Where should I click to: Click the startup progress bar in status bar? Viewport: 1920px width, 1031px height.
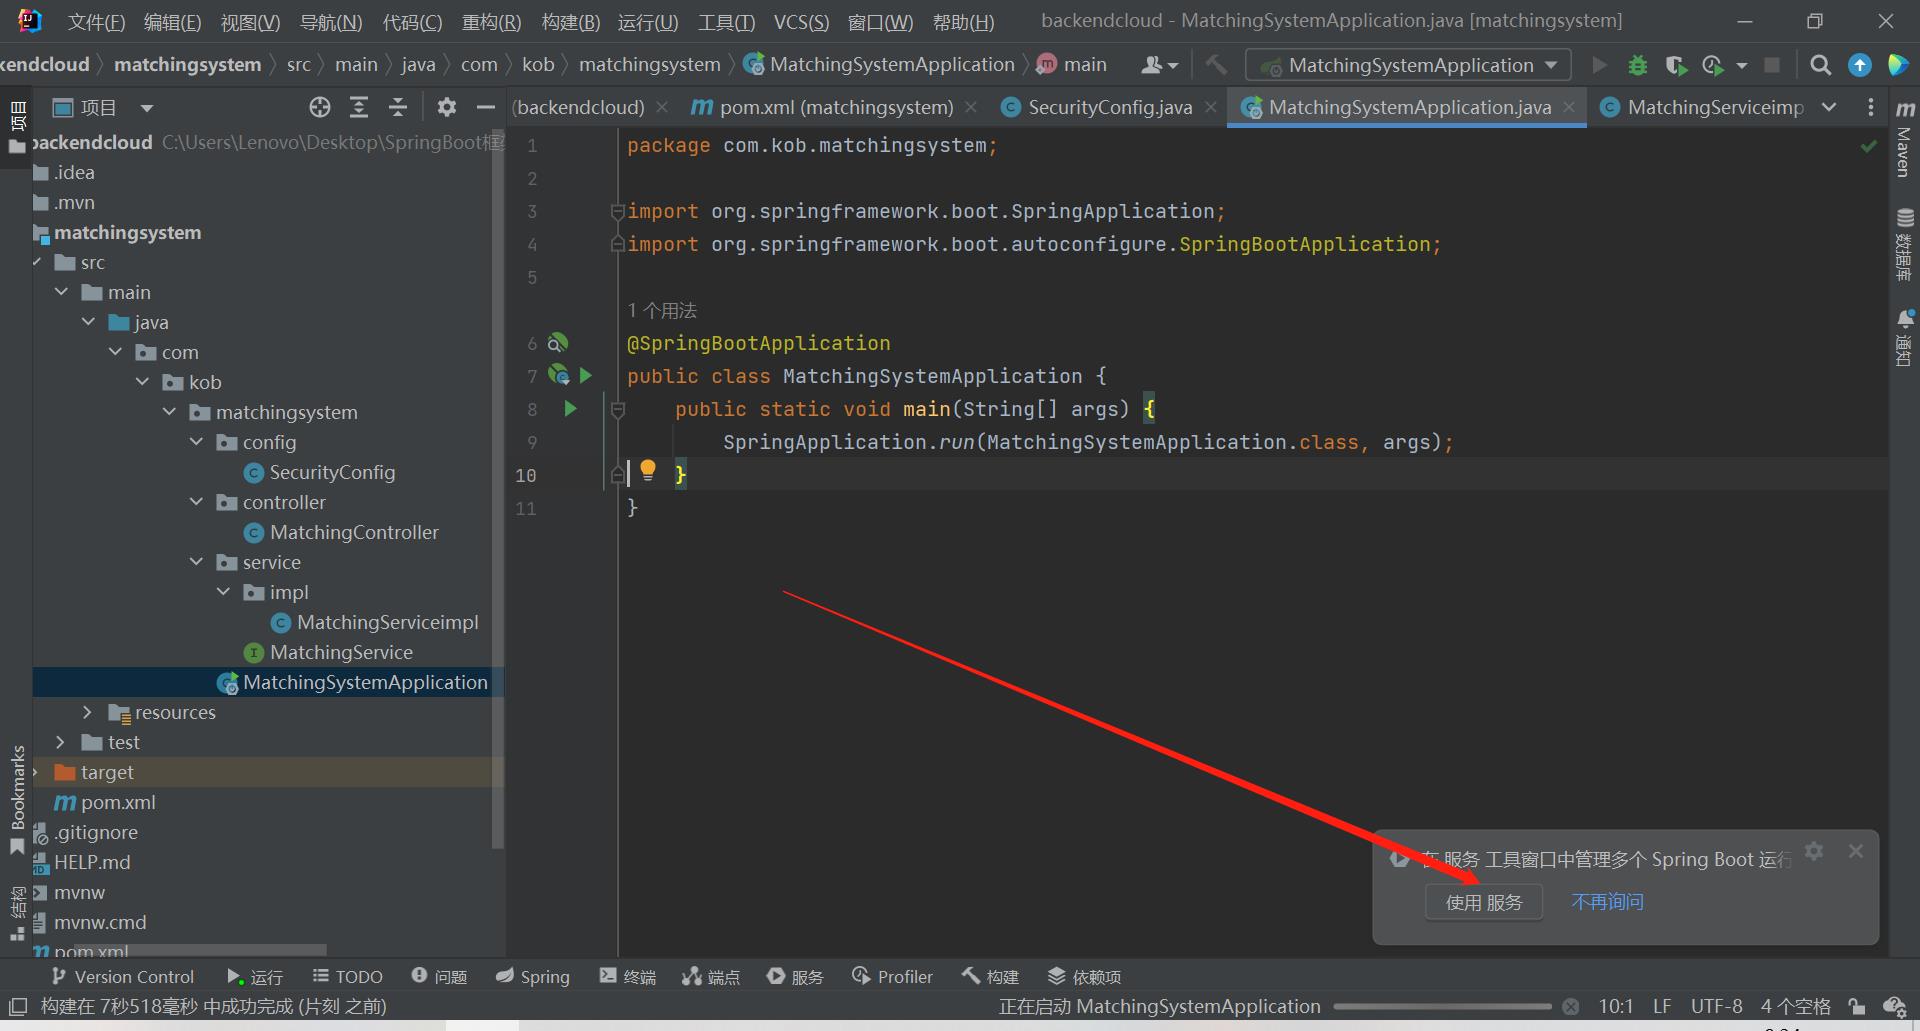point(1441,1007)
